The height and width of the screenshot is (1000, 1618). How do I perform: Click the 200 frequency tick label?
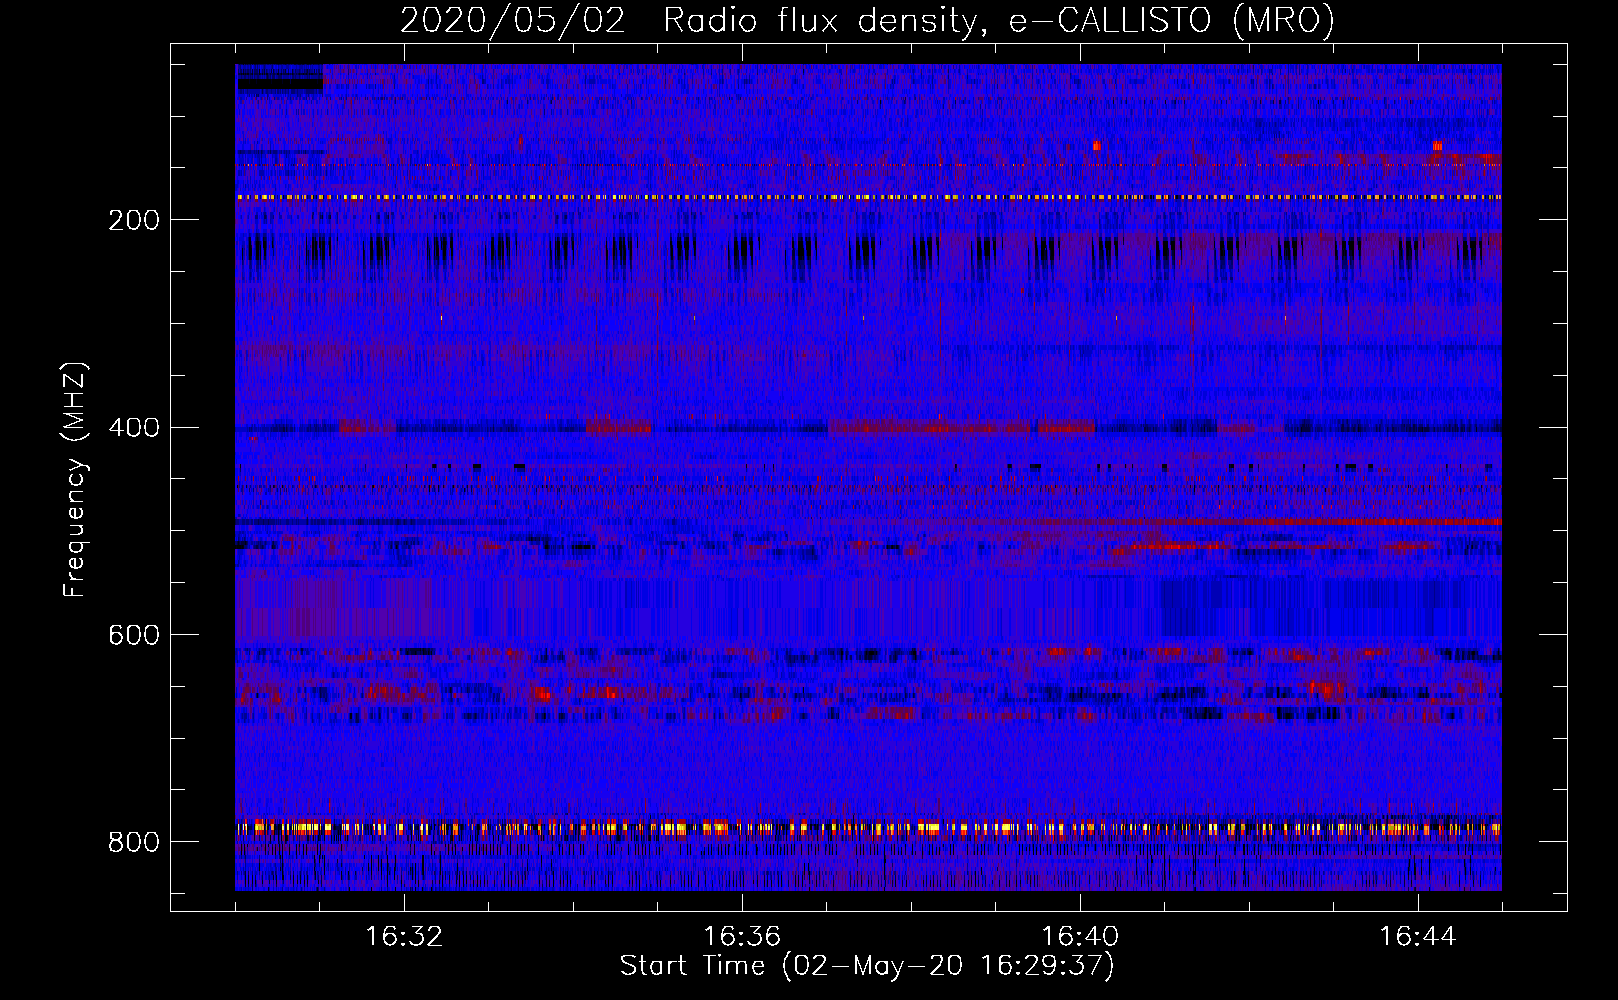(134, 220)
